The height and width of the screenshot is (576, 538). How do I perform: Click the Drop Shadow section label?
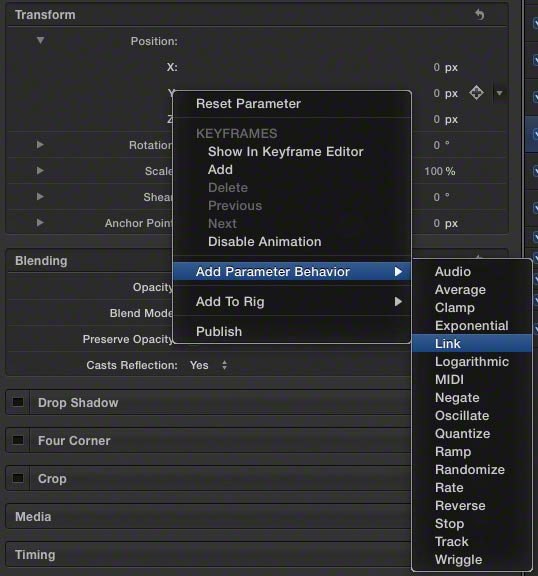pyautogui.click(x=78, y=403)
